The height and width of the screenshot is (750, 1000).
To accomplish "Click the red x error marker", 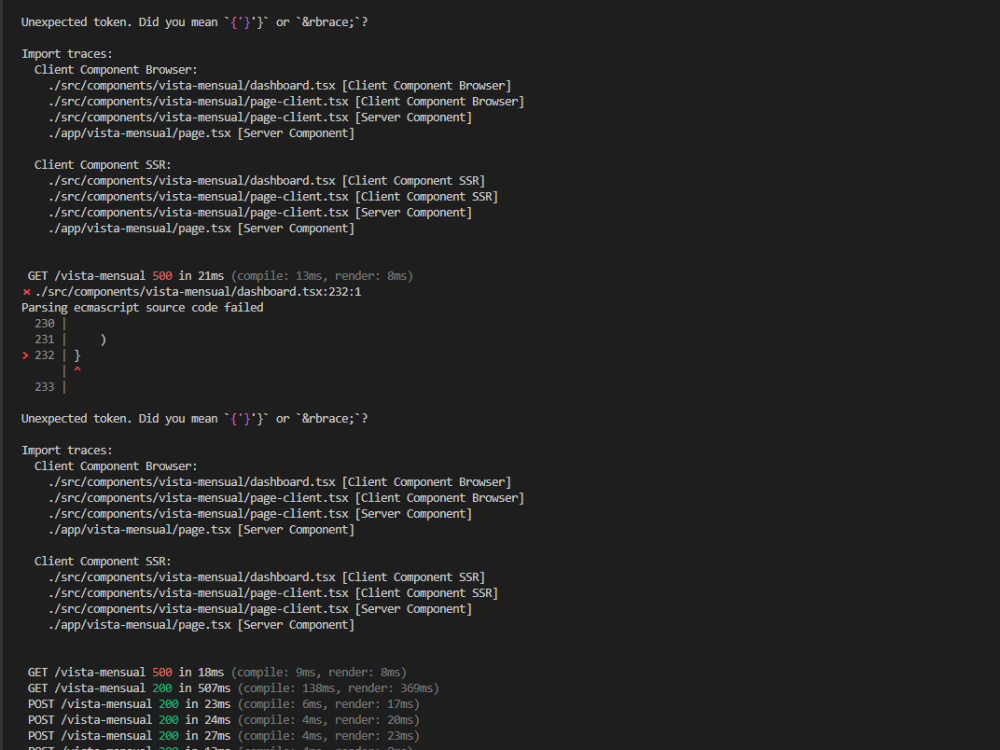I will click(x=26, y=292).
